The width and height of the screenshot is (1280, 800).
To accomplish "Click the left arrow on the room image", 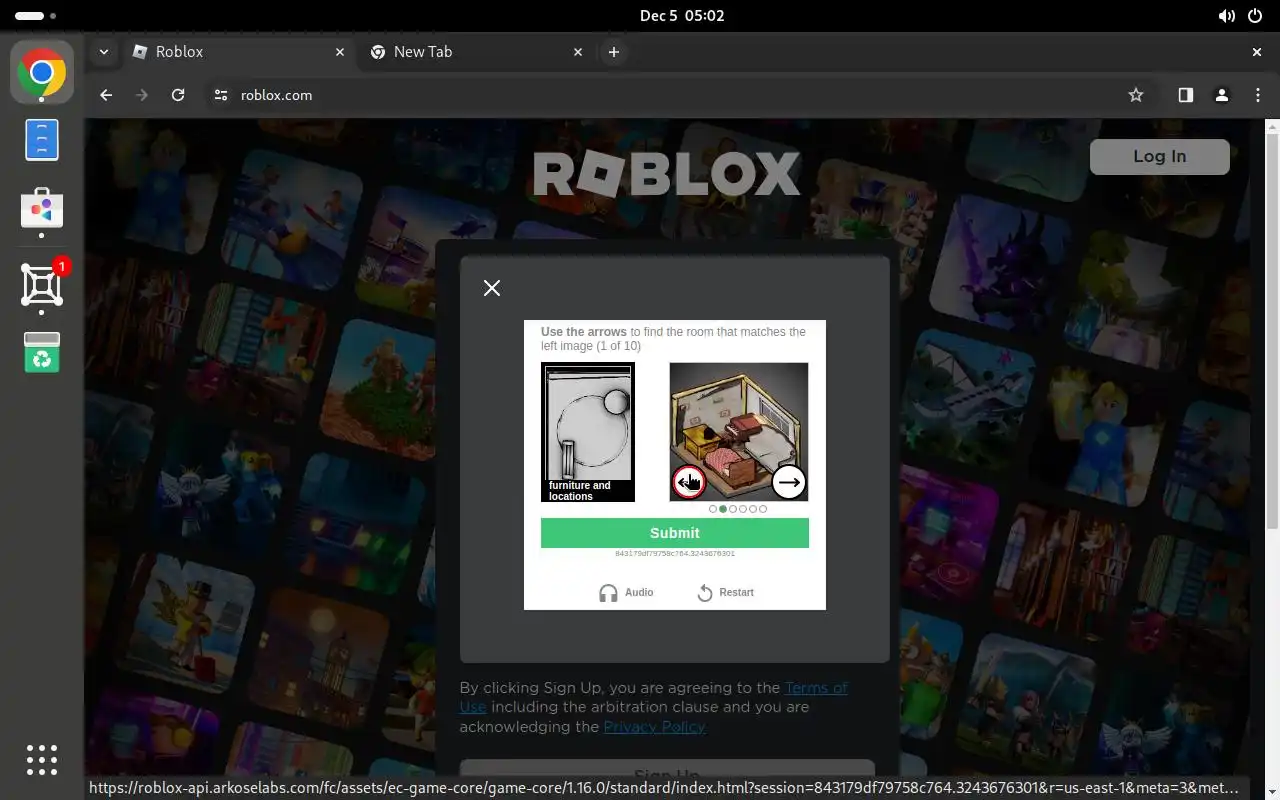I will [688, 482].
